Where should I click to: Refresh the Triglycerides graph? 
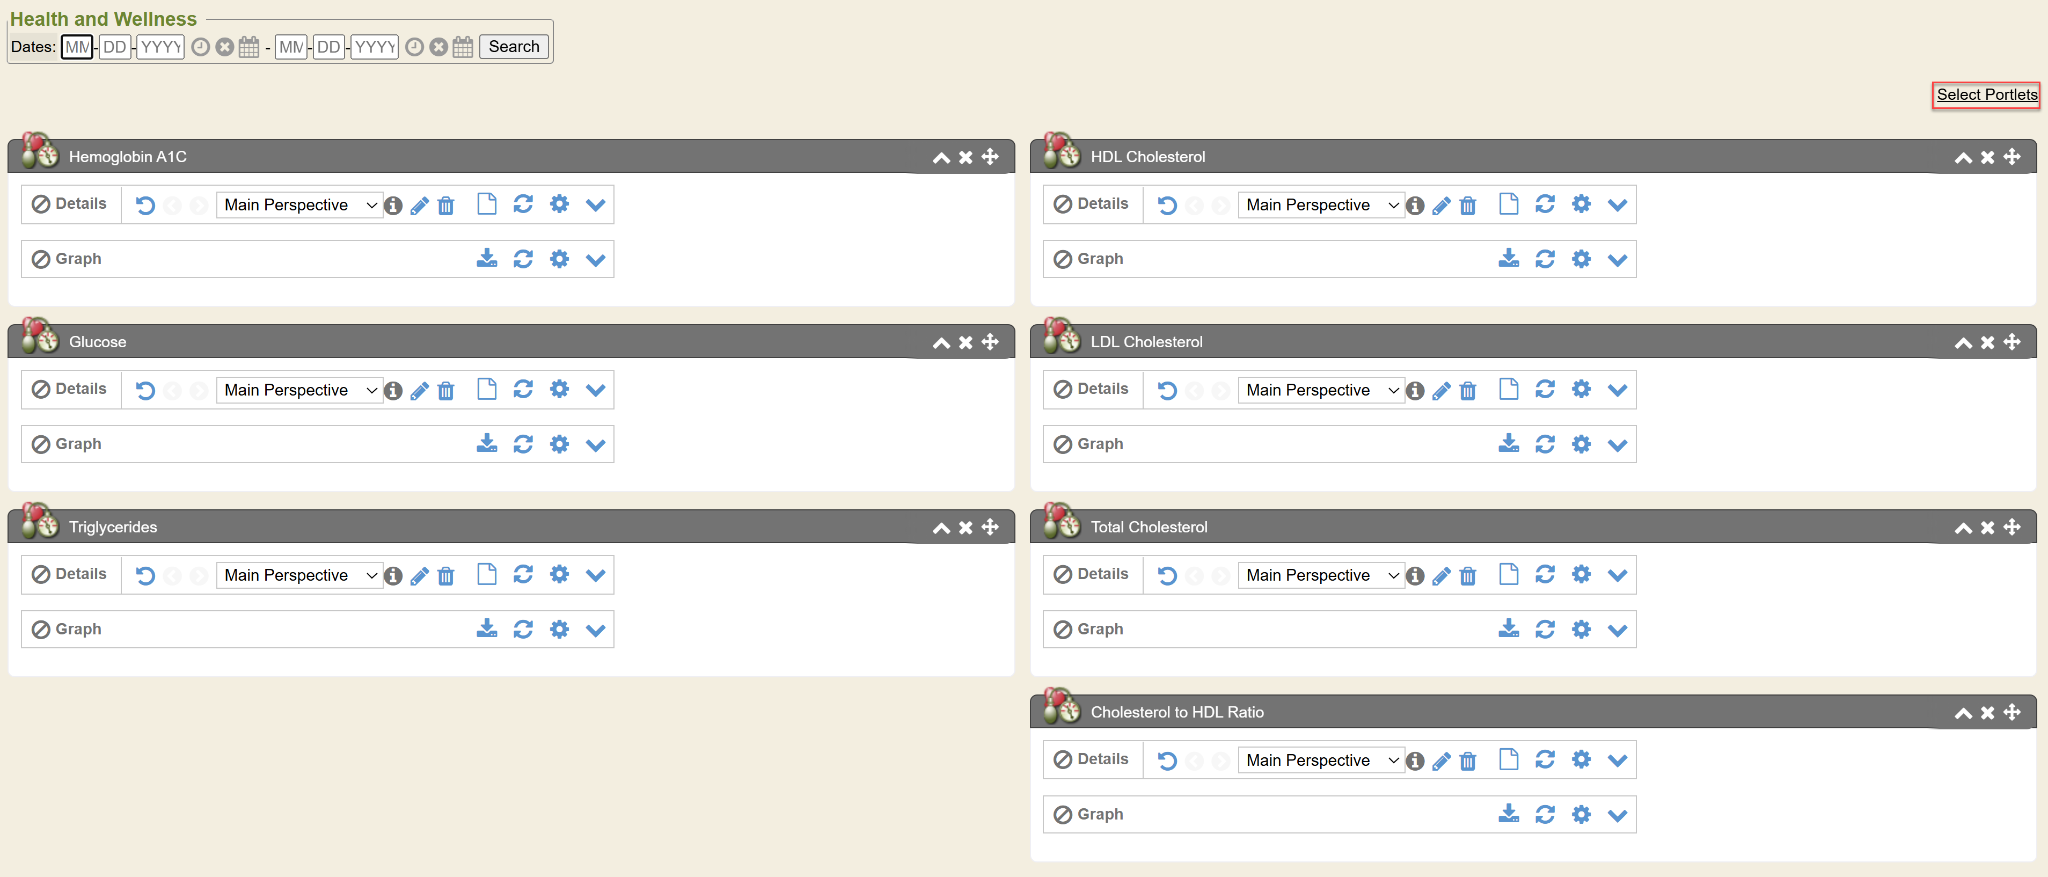click(x=523, y=629)
